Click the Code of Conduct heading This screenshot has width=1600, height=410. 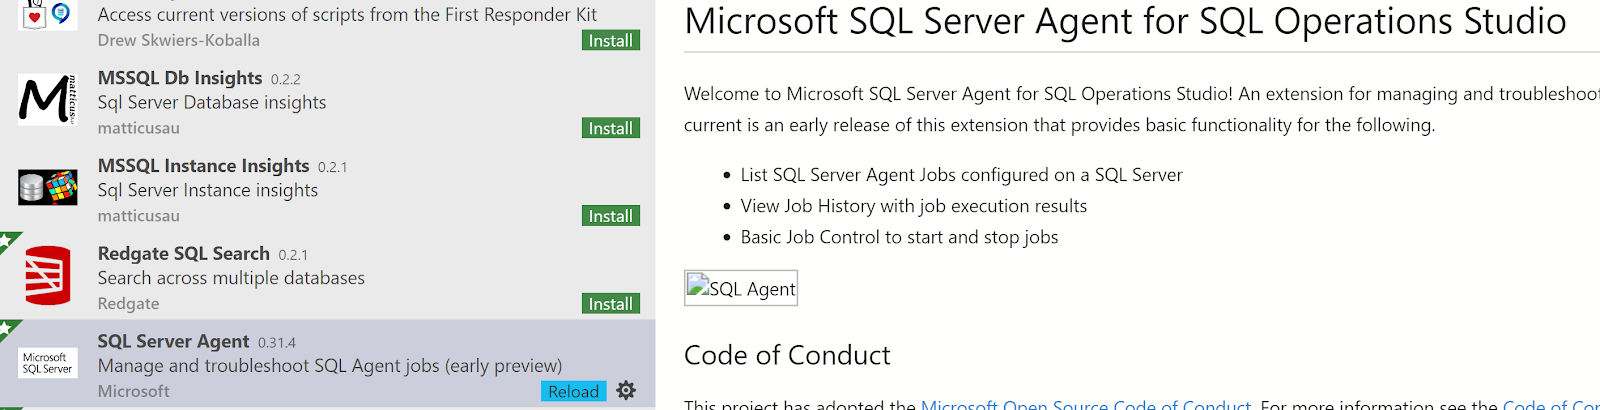[x=787, y=355]
